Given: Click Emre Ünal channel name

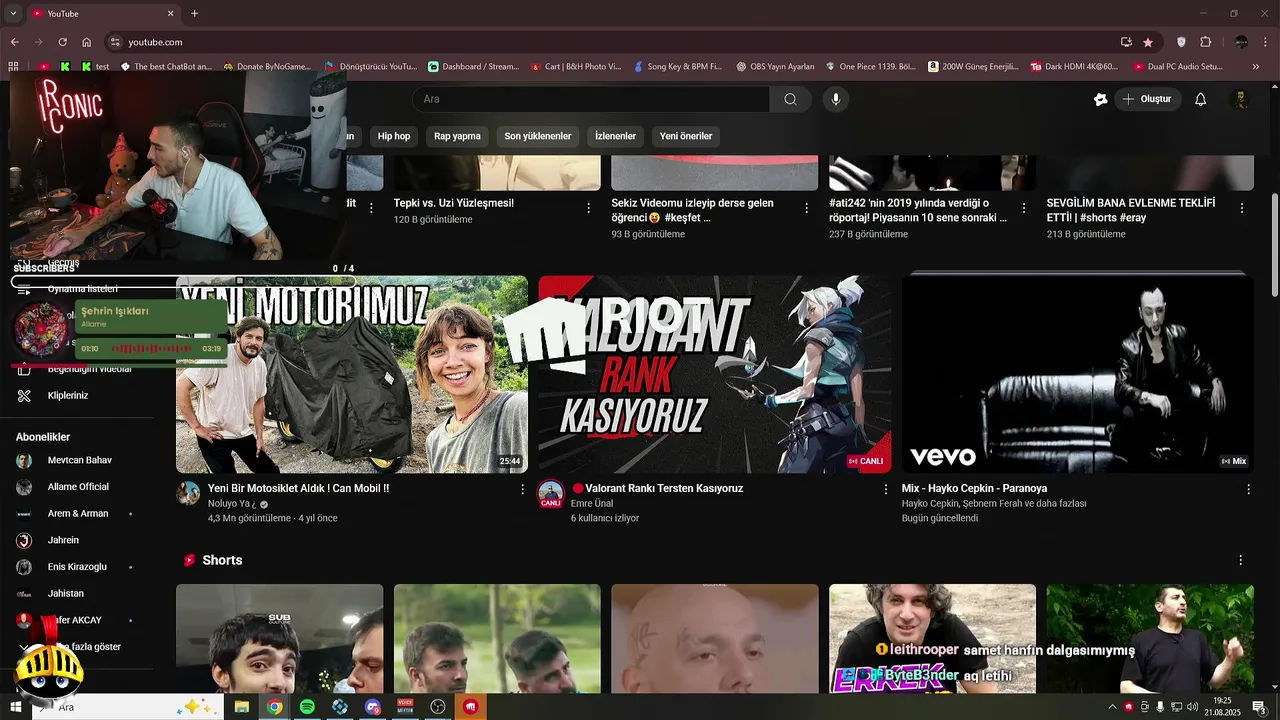Looking at the screenshot, I should 592,504.
